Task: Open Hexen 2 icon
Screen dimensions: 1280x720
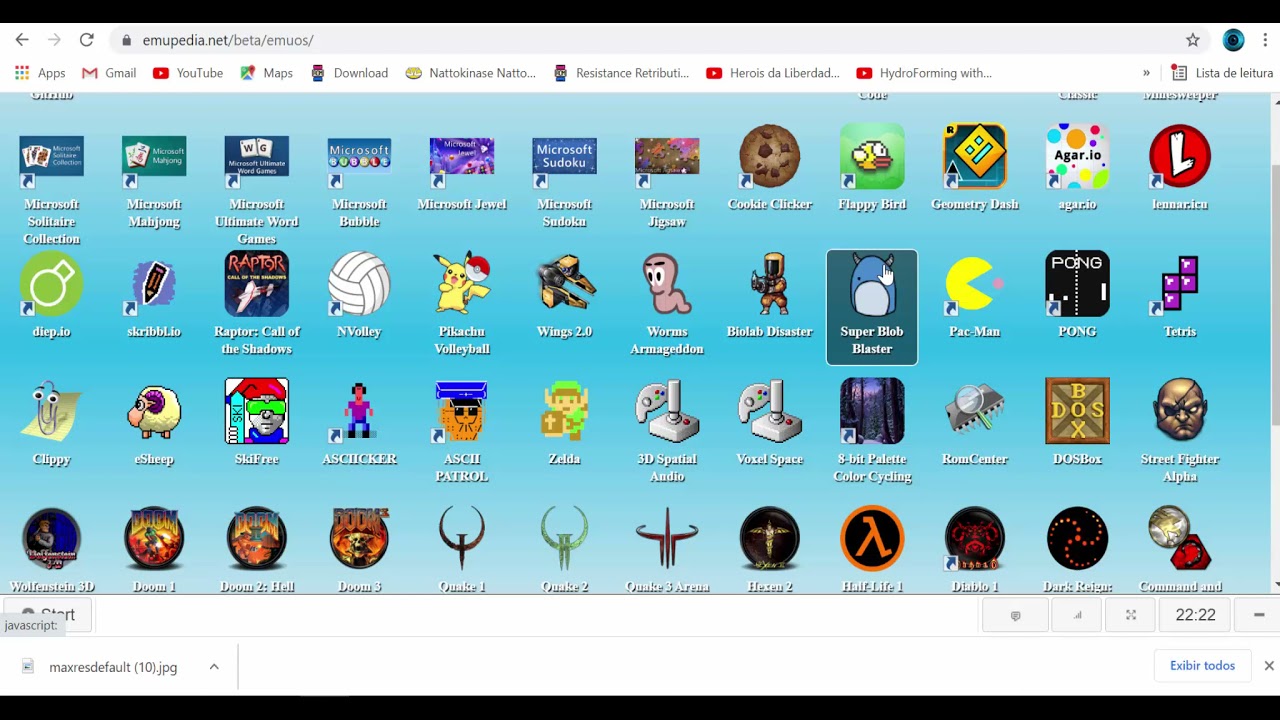Action: (x=770, y=540)
